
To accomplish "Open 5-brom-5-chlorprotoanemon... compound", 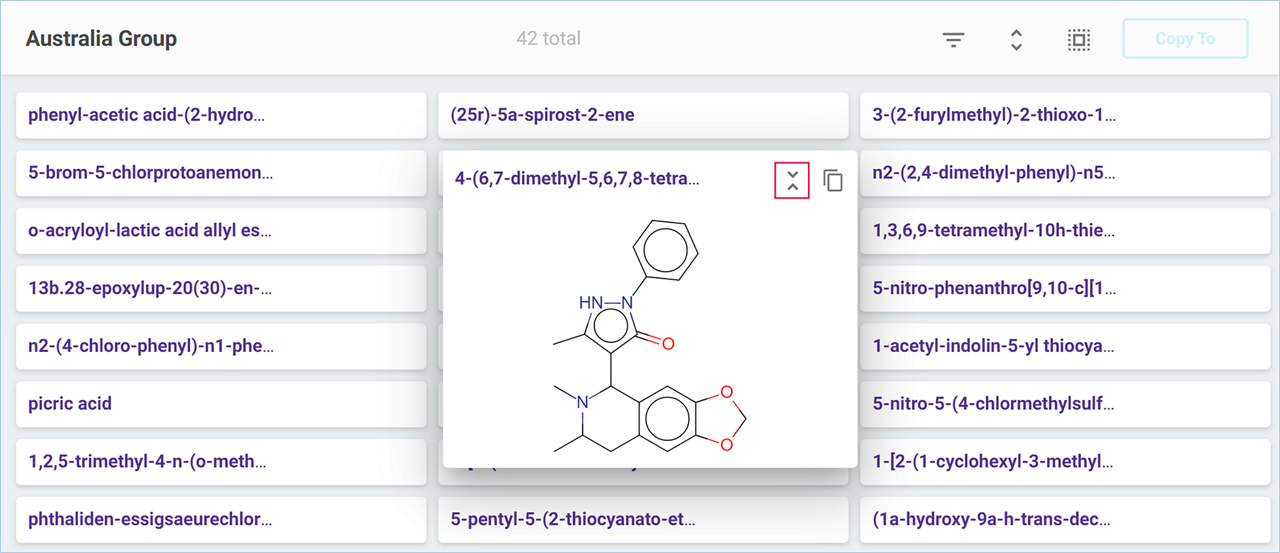I will 221,173.
